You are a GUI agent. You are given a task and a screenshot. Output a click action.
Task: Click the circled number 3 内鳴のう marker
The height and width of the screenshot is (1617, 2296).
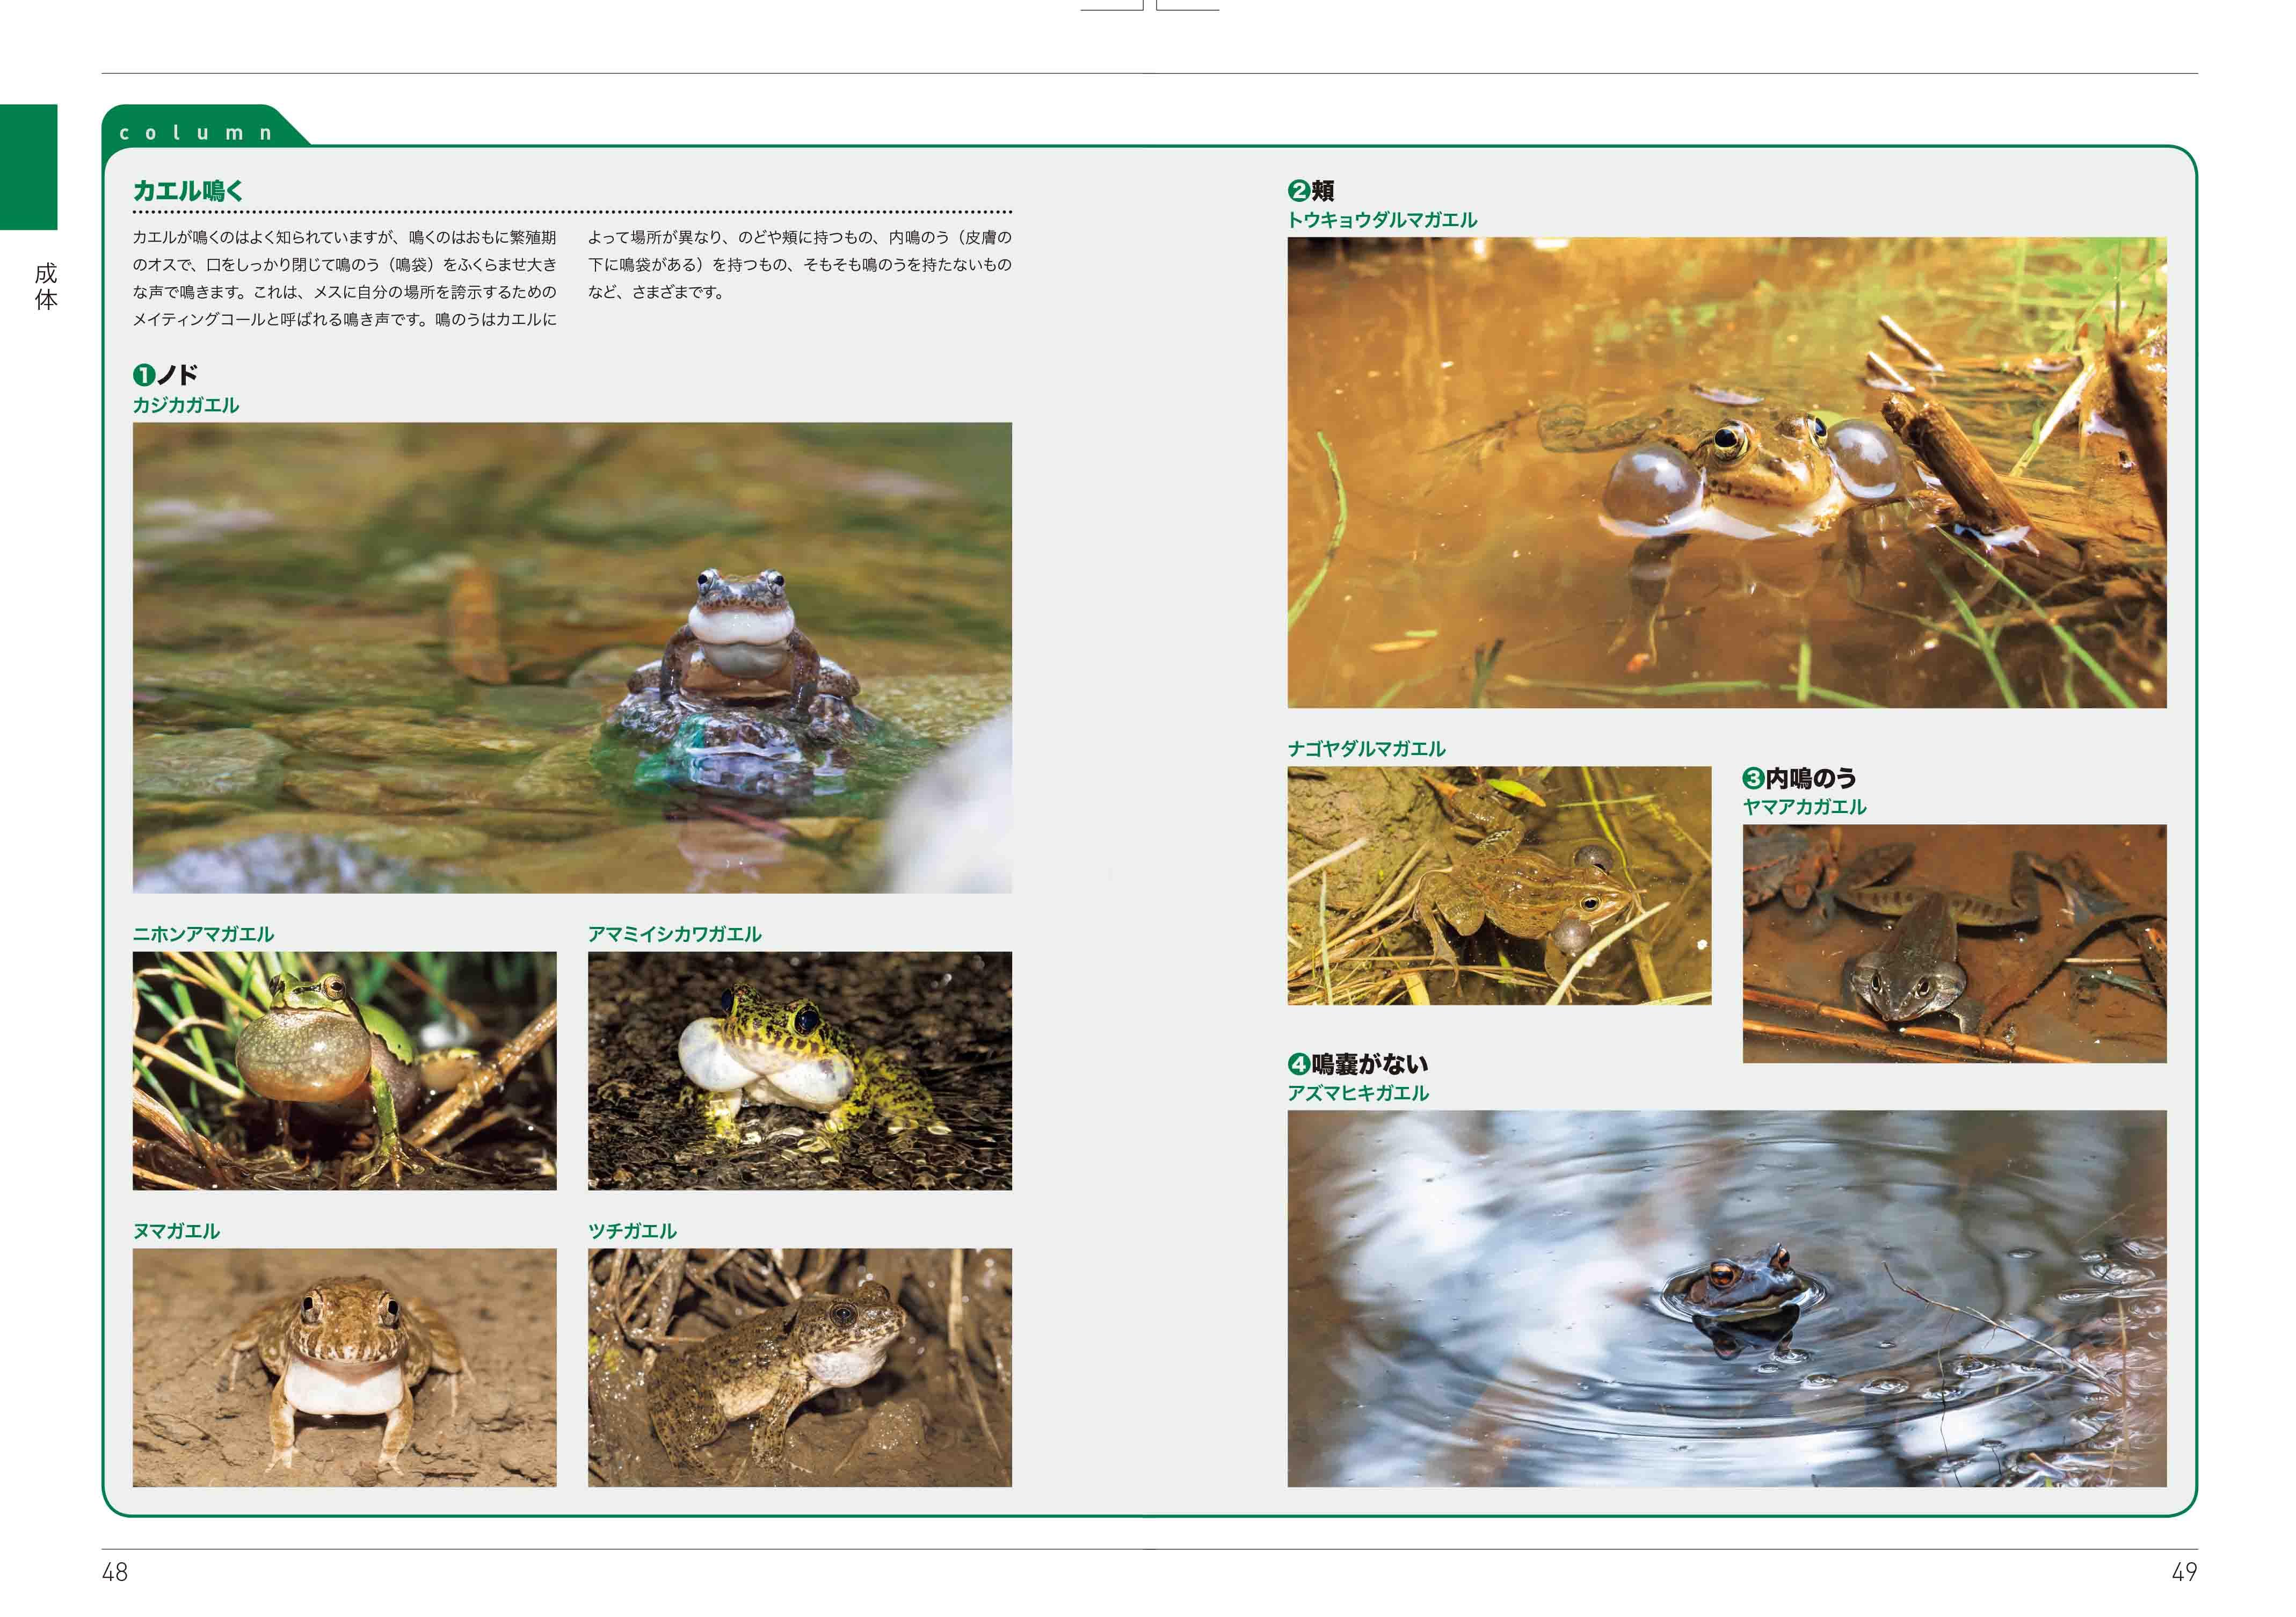click(x=1753, y=778)
